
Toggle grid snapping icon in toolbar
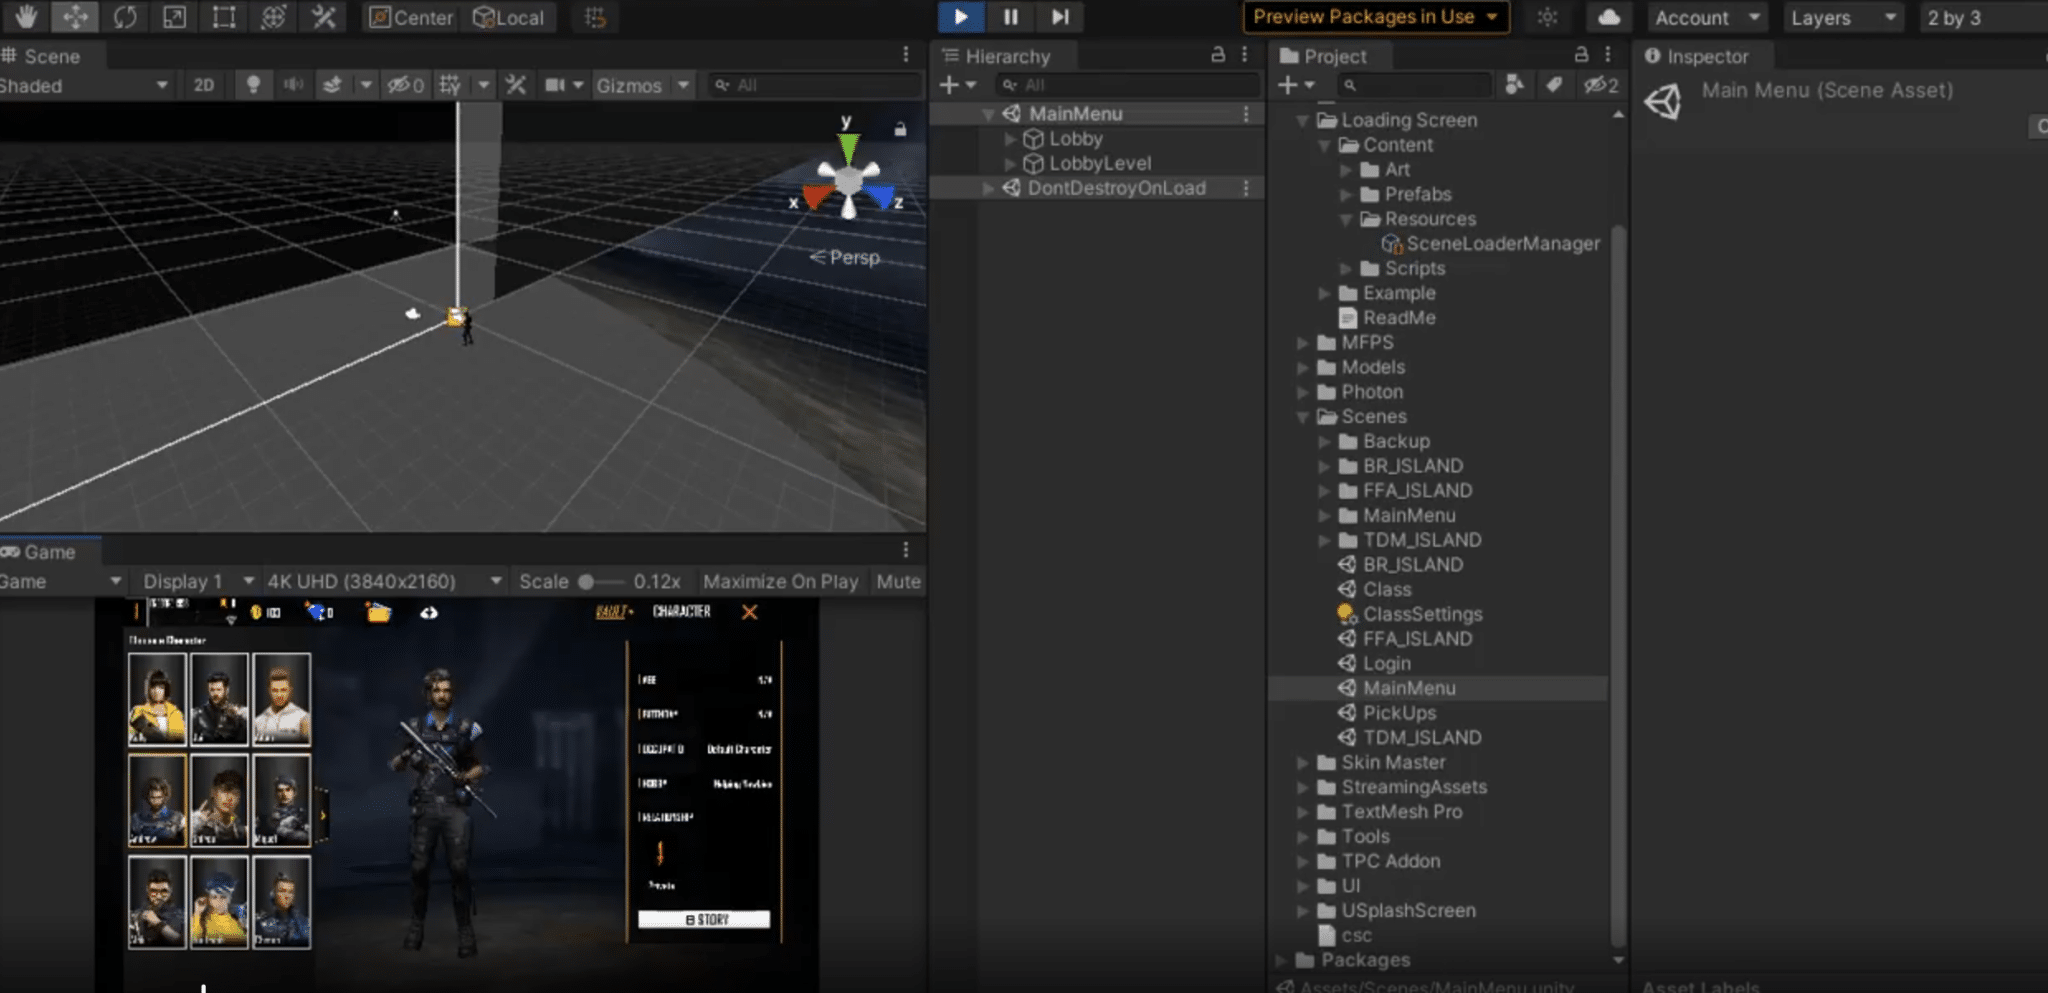click(x=595, y=17)
